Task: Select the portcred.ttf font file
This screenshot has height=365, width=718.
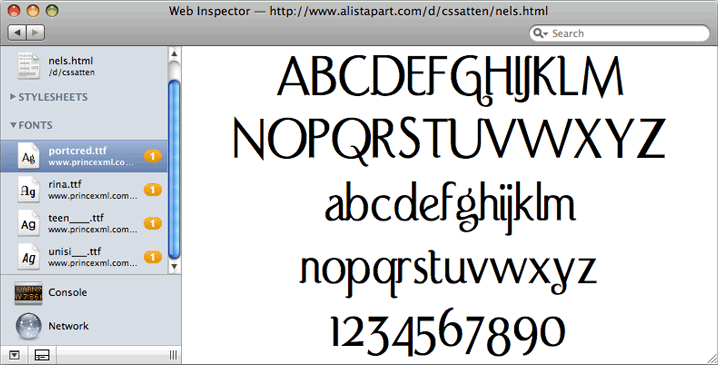Action: click(x=84, y=156)
